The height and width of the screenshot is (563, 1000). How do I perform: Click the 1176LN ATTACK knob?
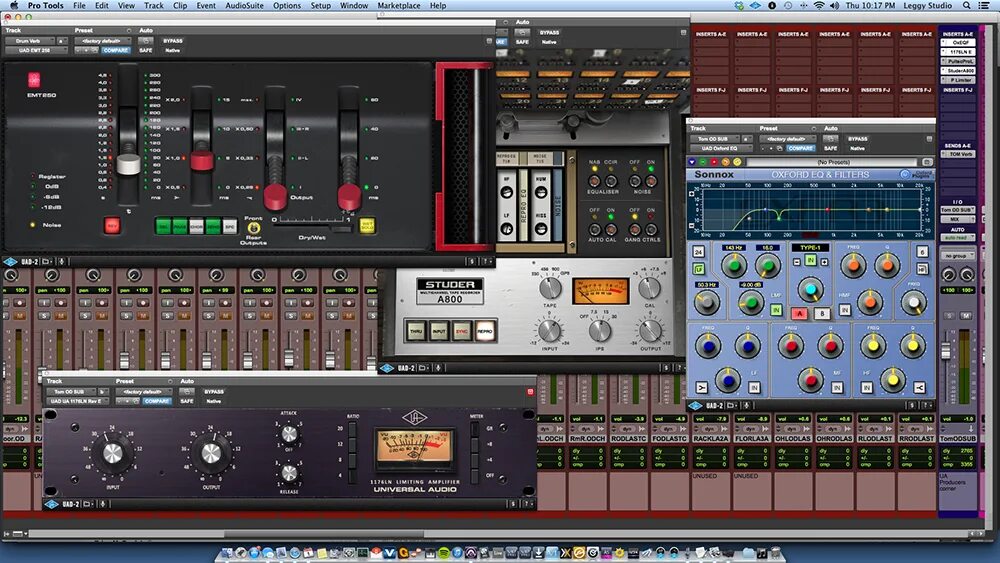click(x=290, y=434)
